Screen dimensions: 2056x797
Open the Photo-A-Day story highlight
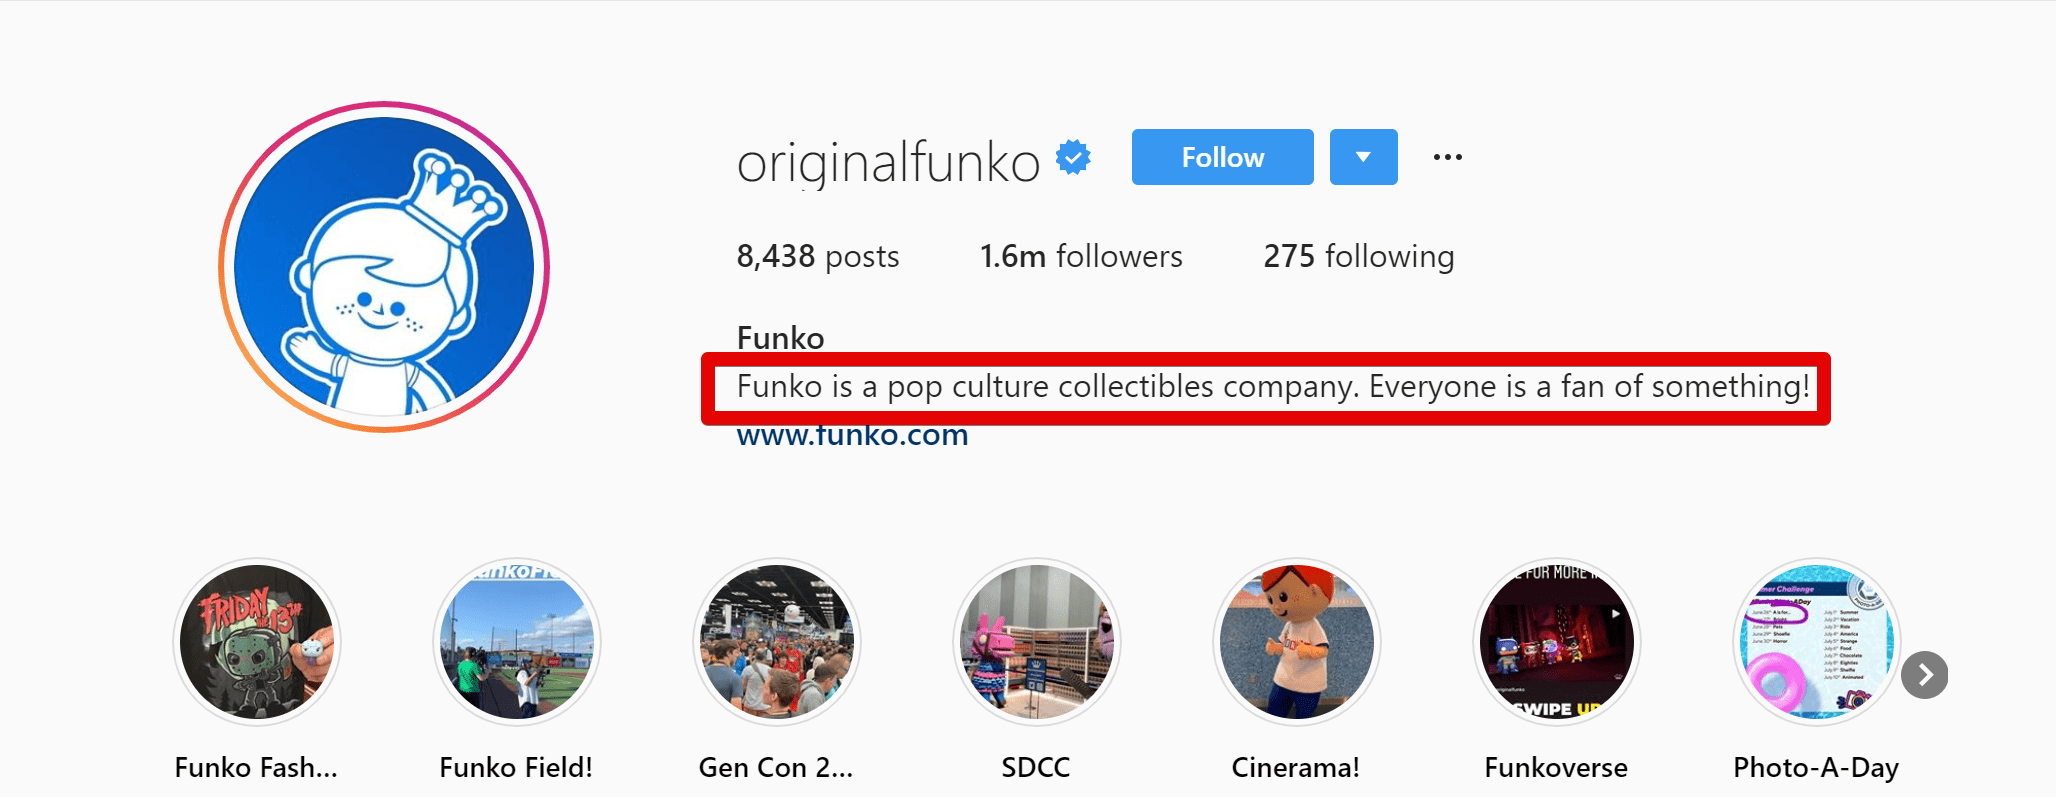point(1814,643)
